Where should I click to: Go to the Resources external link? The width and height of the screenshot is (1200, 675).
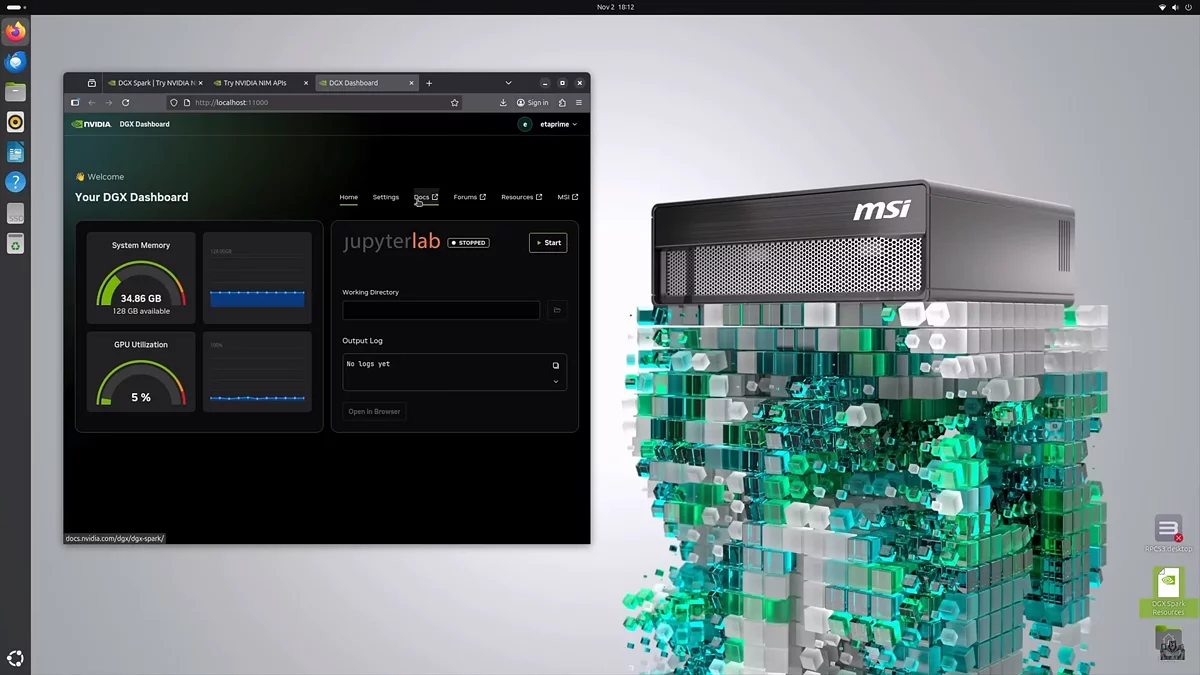521,197
